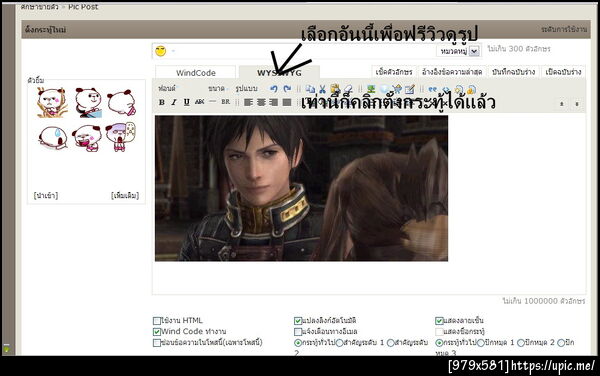The width and height of the screenshot is (600, 376).
Task: Switch to the WindCode tab
Action: pos(196,73)
